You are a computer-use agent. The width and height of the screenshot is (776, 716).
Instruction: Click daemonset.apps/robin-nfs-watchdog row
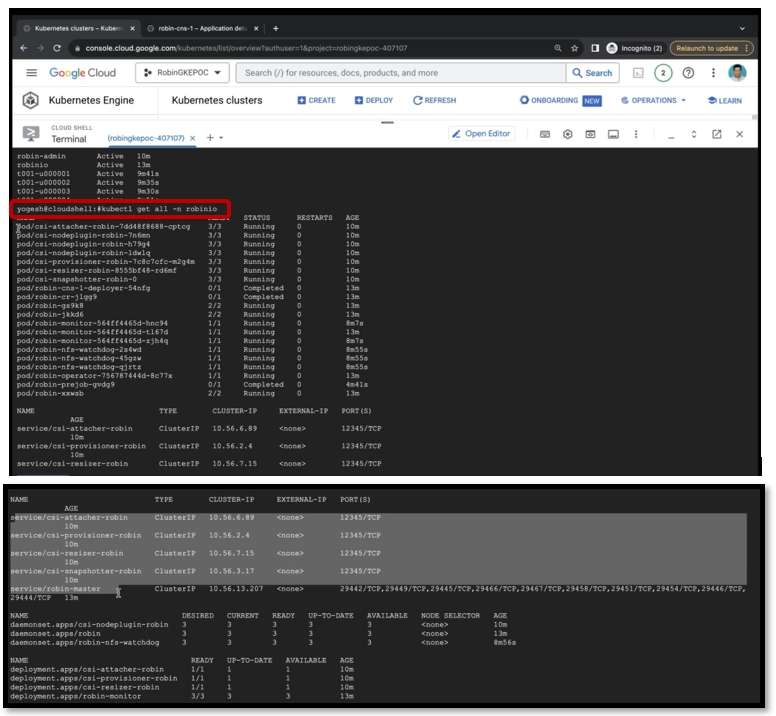tap(263, 642)
